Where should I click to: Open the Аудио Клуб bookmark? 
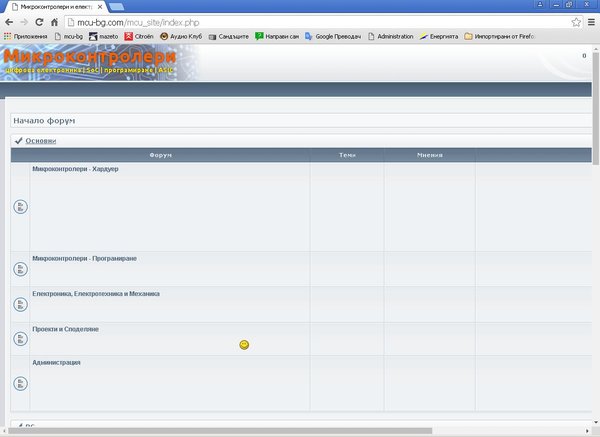(x=181, y=36)
